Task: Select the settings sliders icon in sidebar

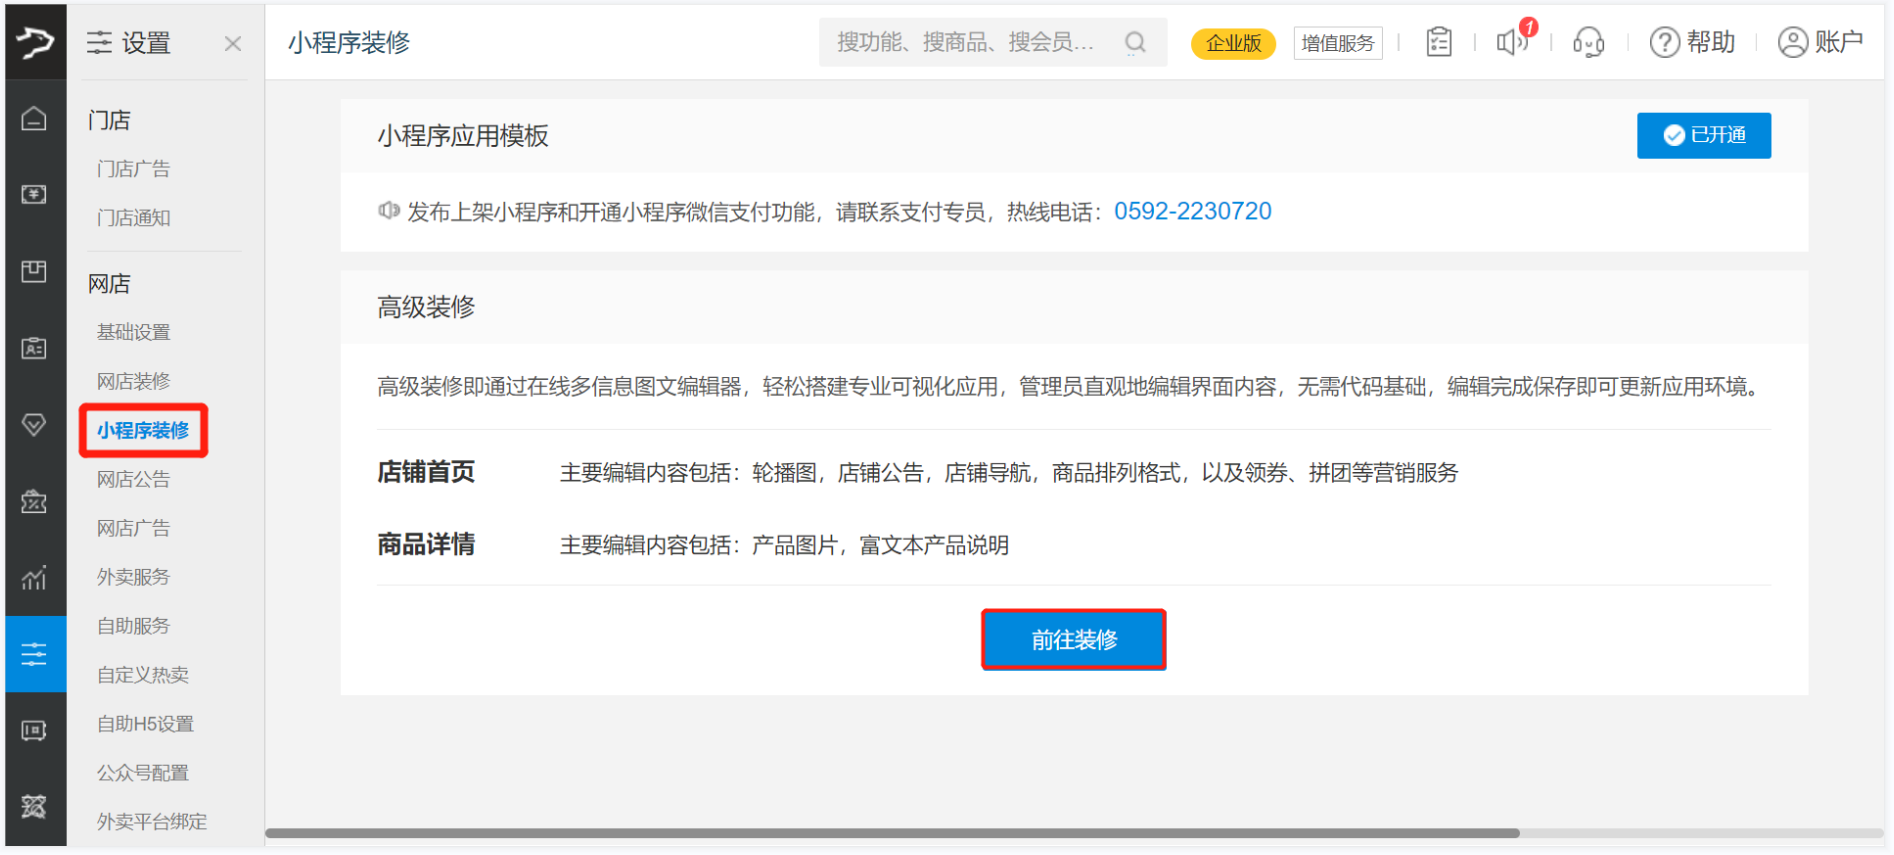Action: click(34, 655)
